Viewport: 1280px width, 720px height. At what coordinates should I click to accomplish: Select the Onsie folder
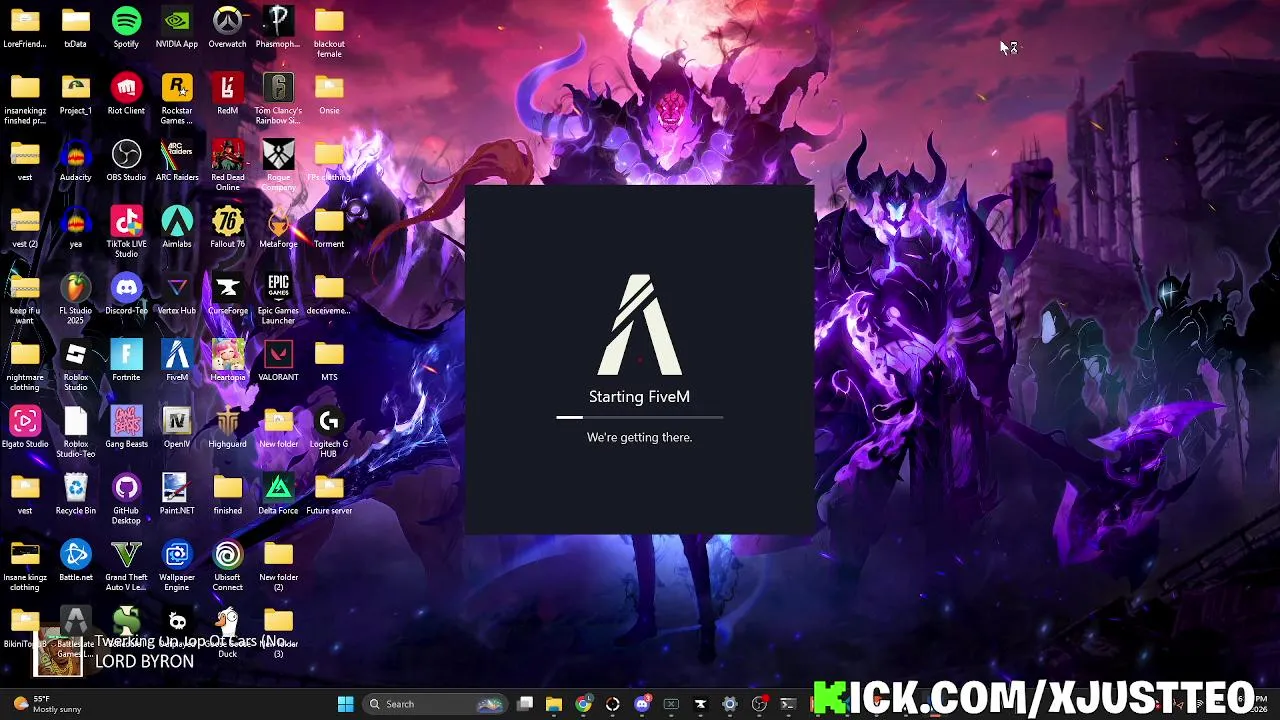pos(329,94)
